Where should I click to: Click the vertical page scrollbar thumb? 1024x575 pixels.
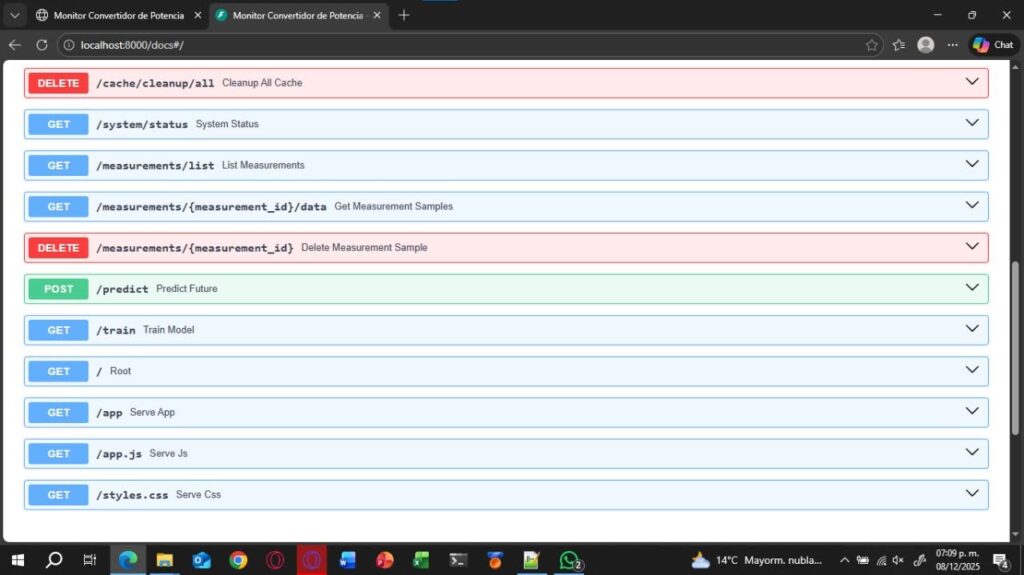click(x=1017, y=347)
